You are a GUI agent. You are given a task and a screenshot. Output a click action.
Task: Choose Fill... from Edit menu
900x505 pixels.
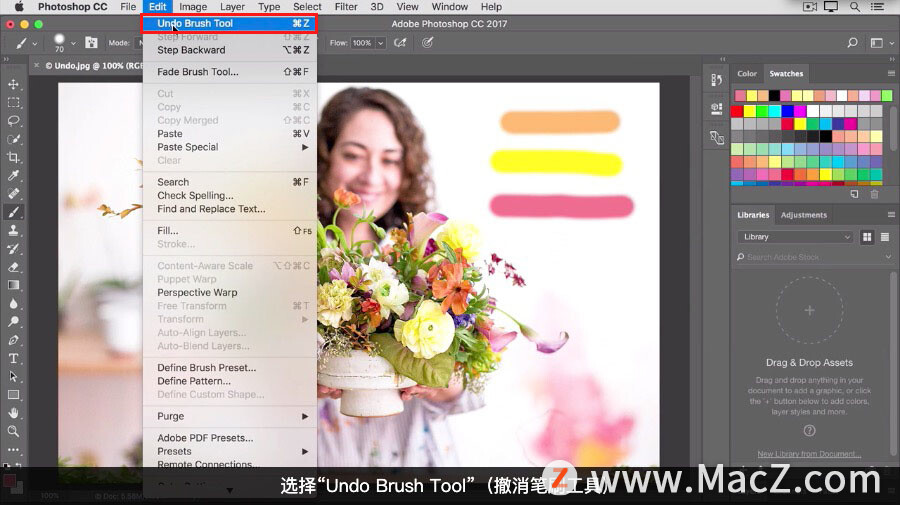pyautogui.click(x=230, y=231)
